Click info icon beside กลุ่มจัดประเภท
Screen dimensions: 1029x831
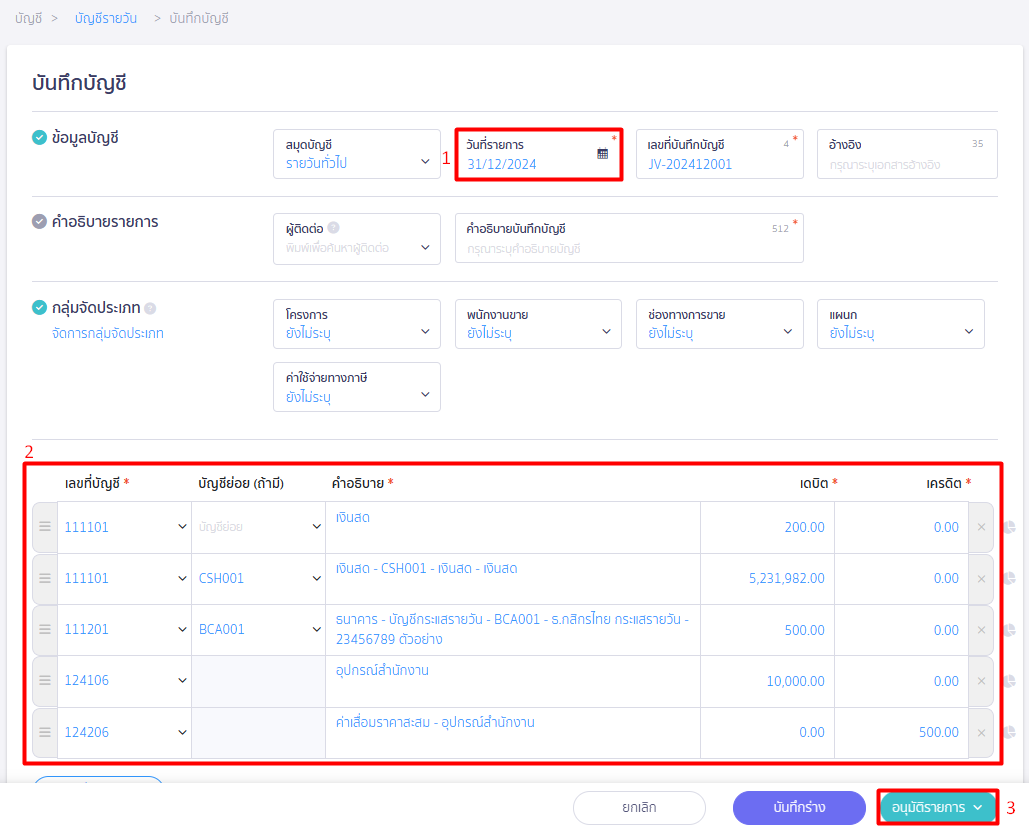tap(150, 309)
